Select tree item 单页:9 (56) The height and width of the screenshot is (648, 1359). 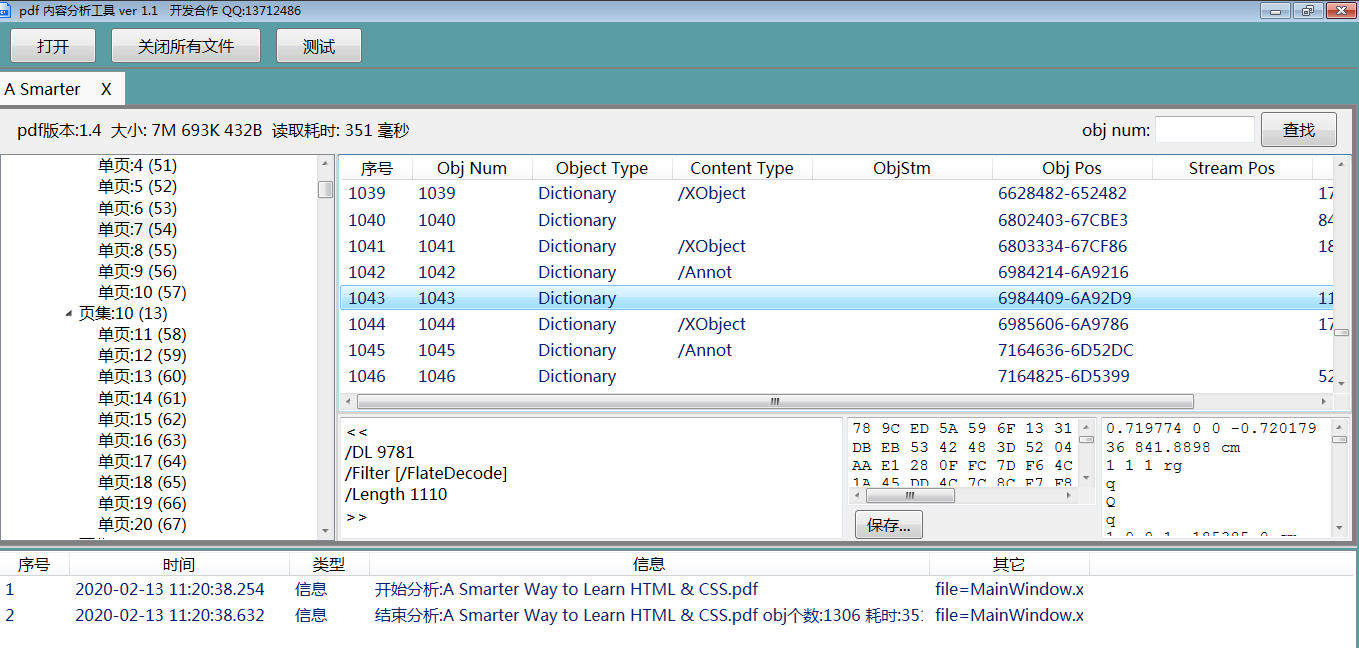tap(137, 271)
